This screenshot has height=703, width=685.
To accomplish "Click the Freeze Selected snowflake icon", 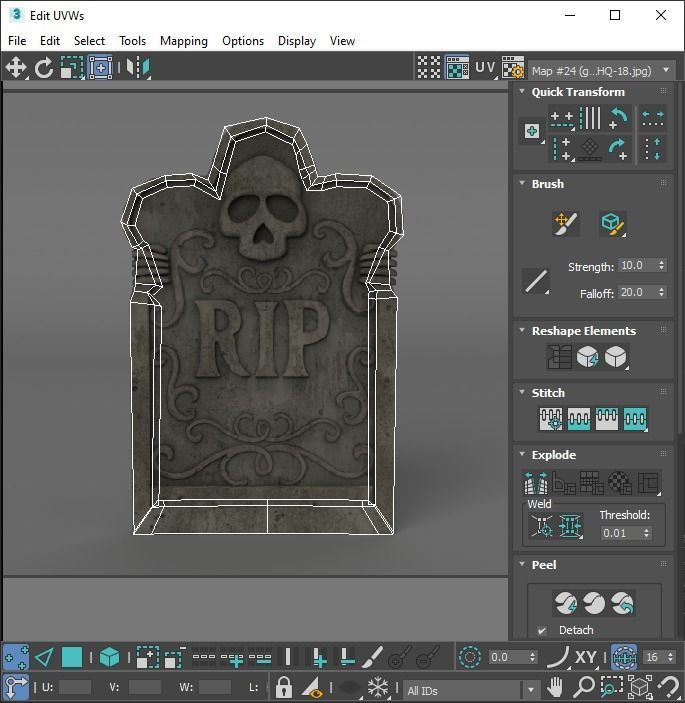I will click(x=377, y=686).
